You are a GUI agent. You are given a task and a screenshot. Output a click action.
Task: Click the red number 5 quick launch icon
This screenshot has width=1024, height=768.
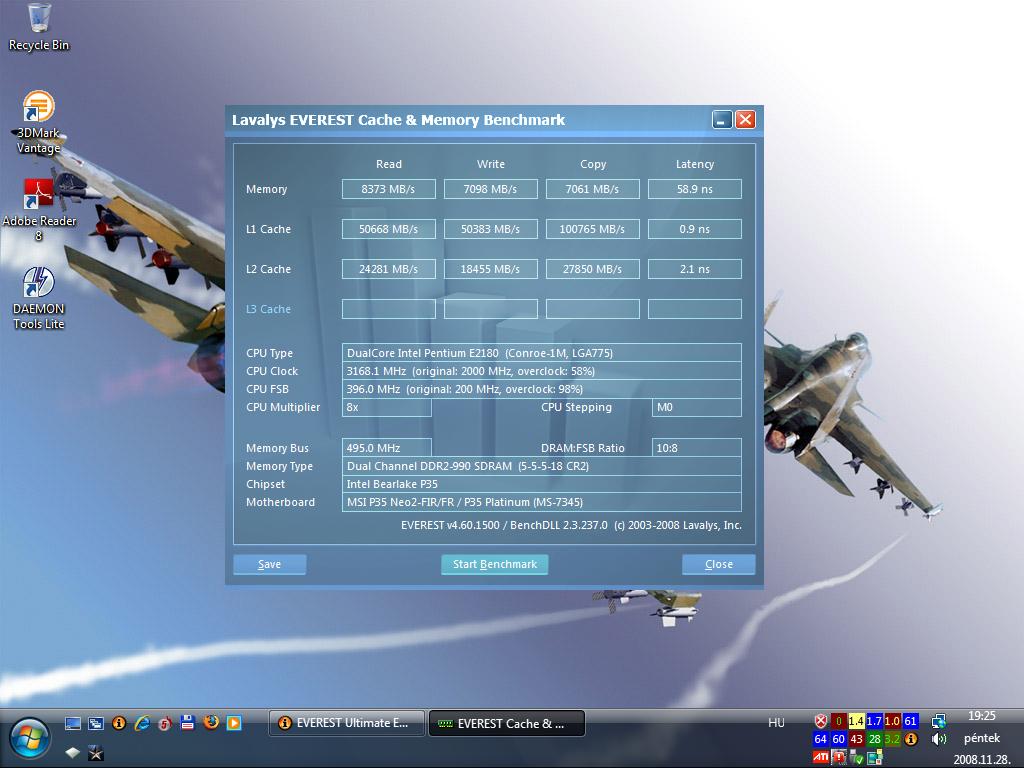click(x=165, y=723)
